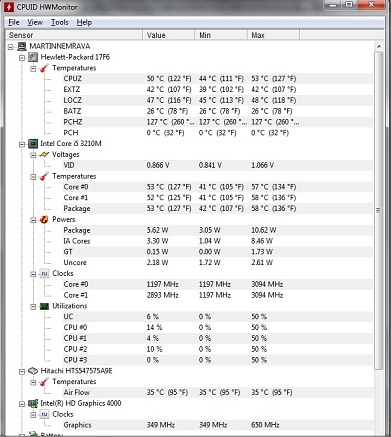This screenshot has width=391, height=437.
Task: Click the scrollbar up arrow
Action: click(379, 46)
